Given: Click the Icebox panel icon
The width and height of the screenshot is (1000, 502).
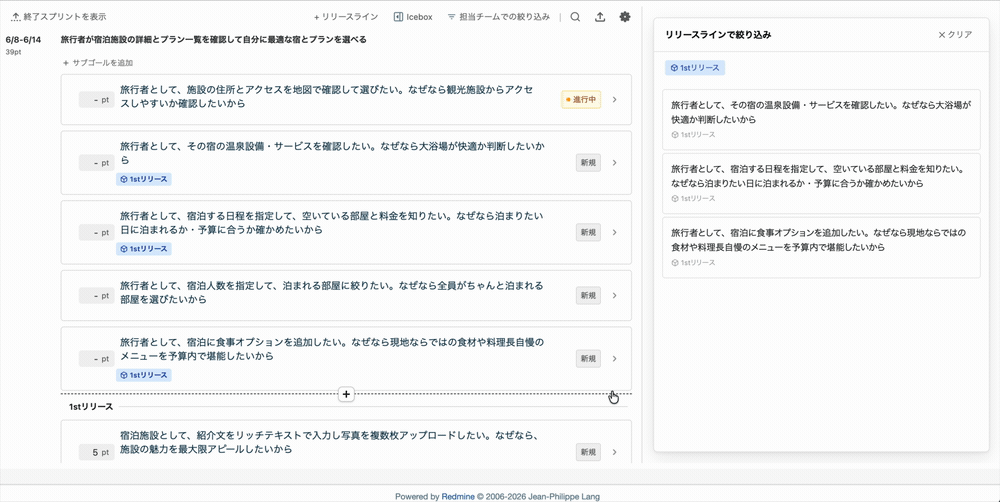Looking at the screenshot, I should coord(398,17).
